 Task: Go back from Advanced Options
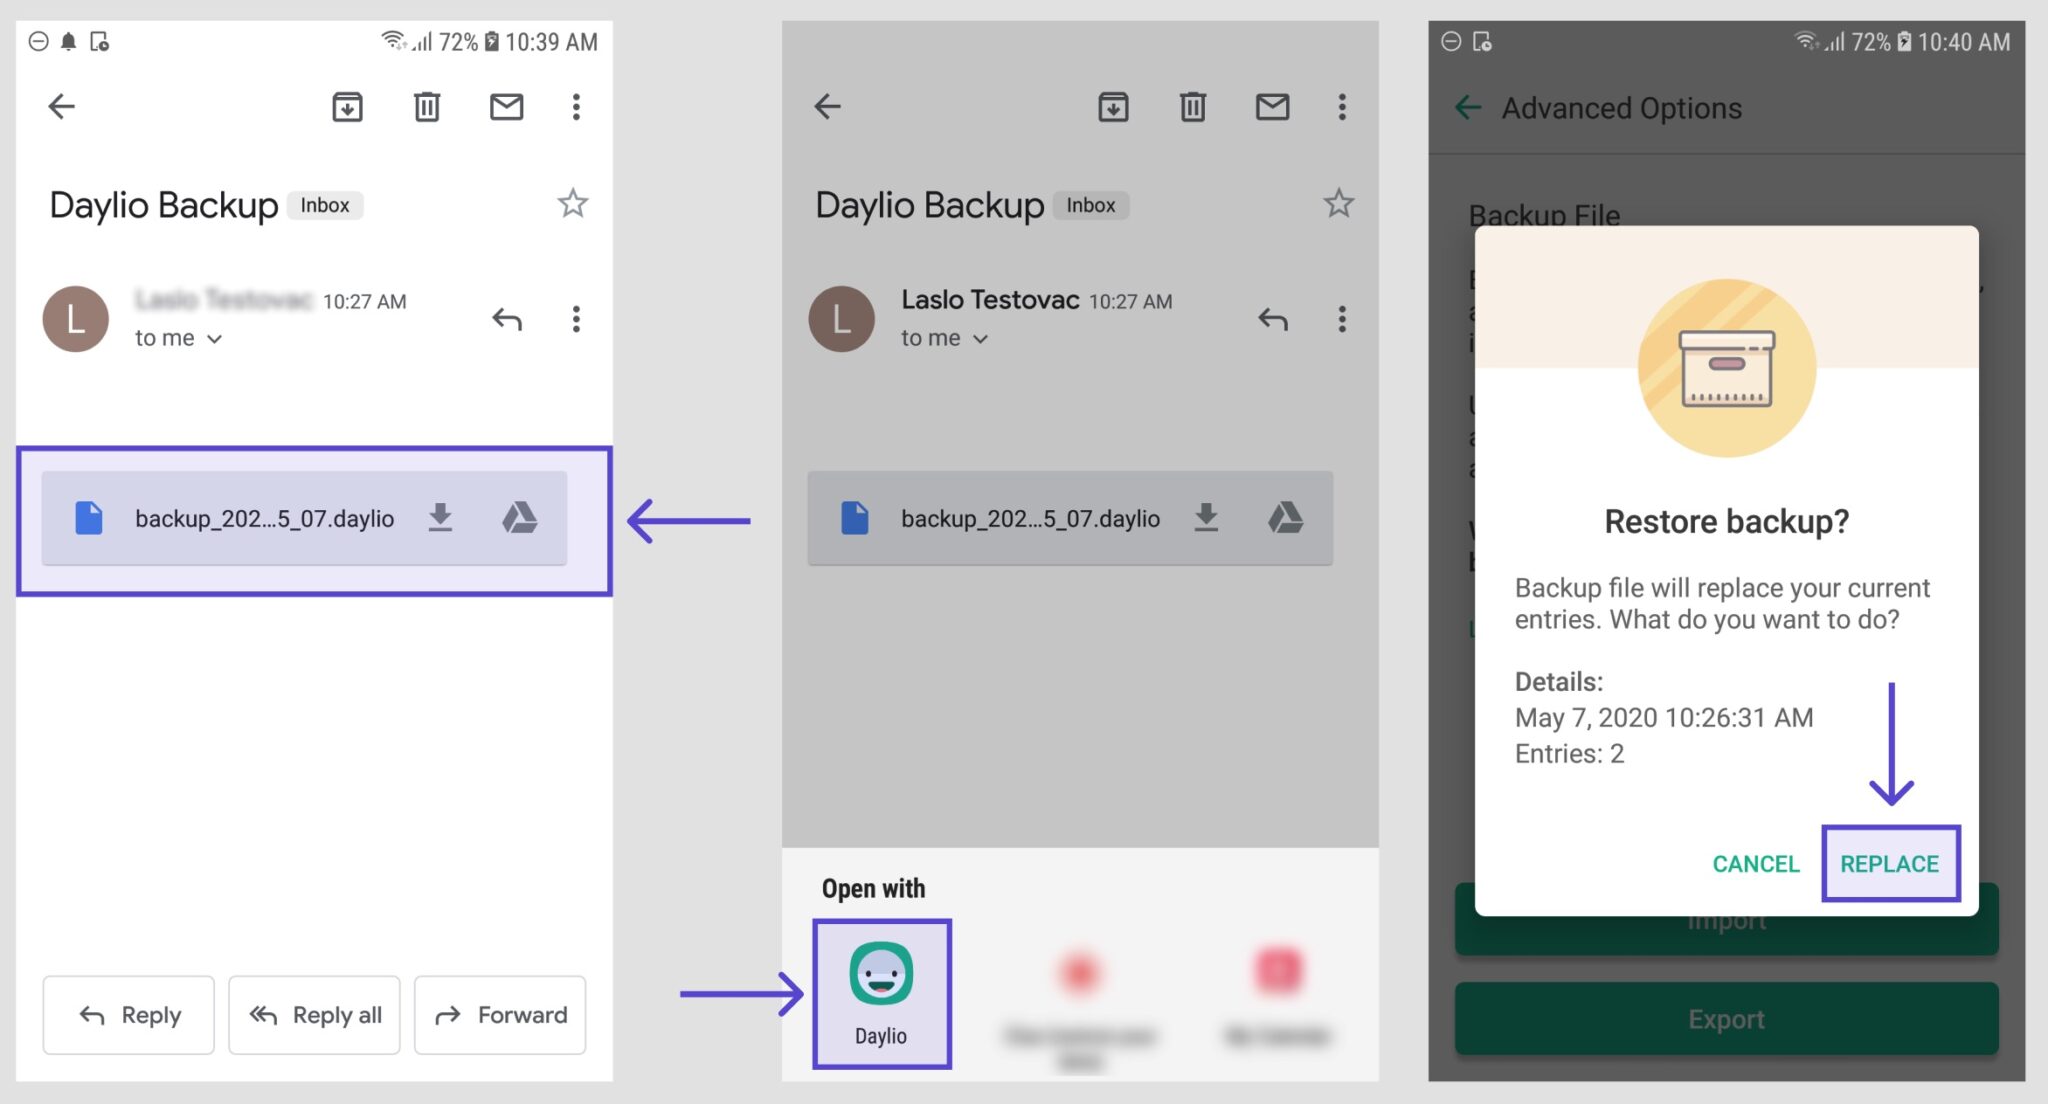point(1467,107)
